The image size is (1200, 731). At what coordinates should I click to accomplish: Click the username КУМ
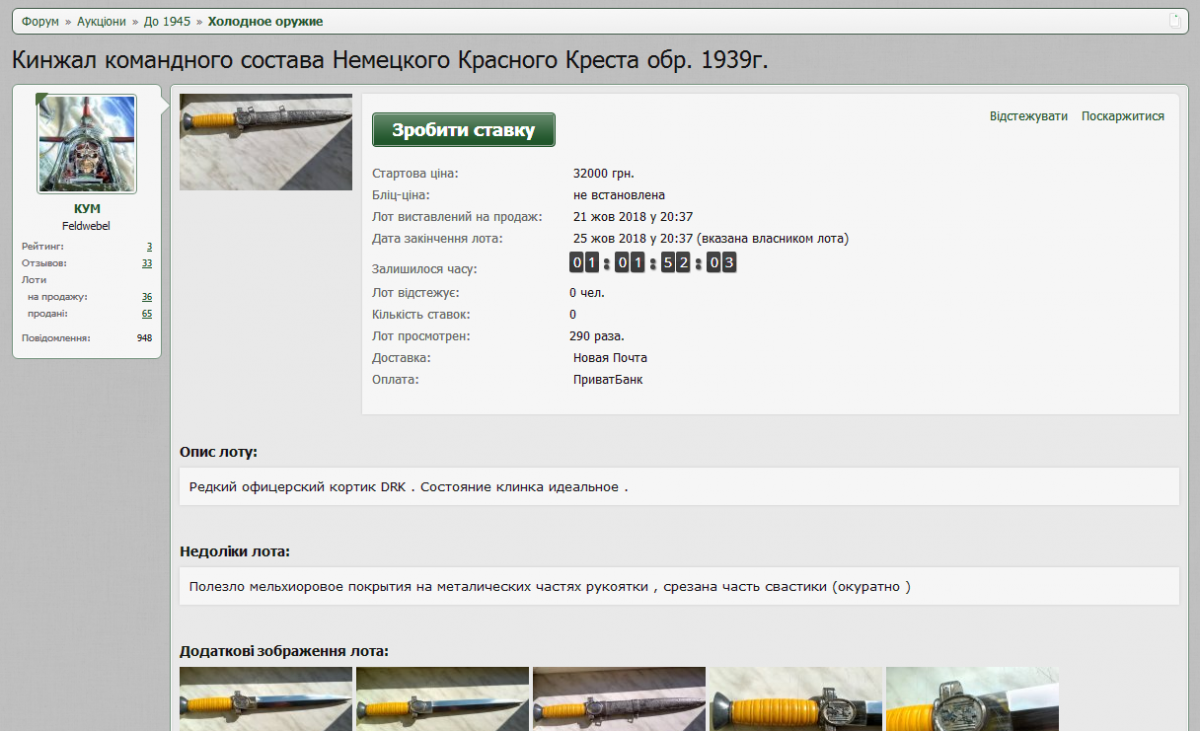[x=87, y=209]
